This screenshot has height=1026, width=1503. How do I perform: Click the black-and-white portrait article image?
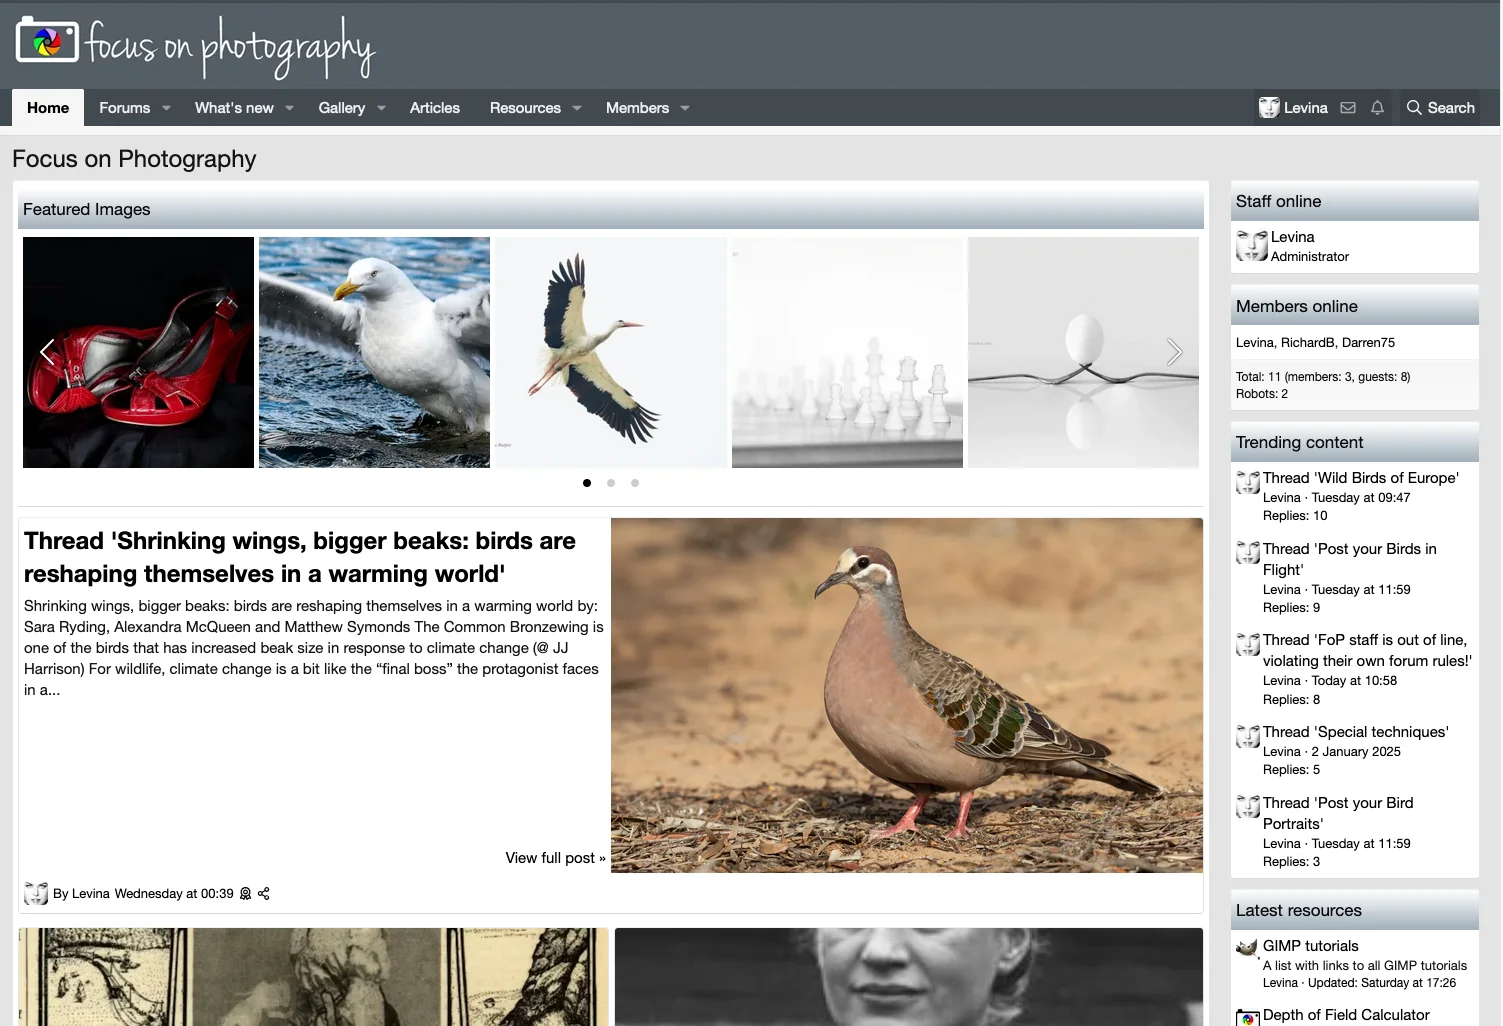tap(909, 977)
